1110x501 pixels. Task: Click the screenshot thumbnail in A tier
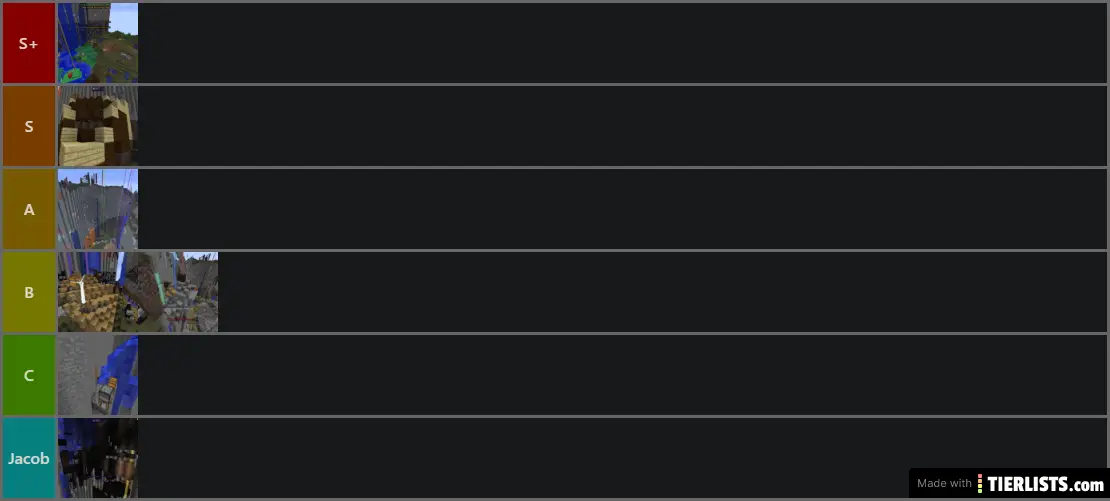98,209
